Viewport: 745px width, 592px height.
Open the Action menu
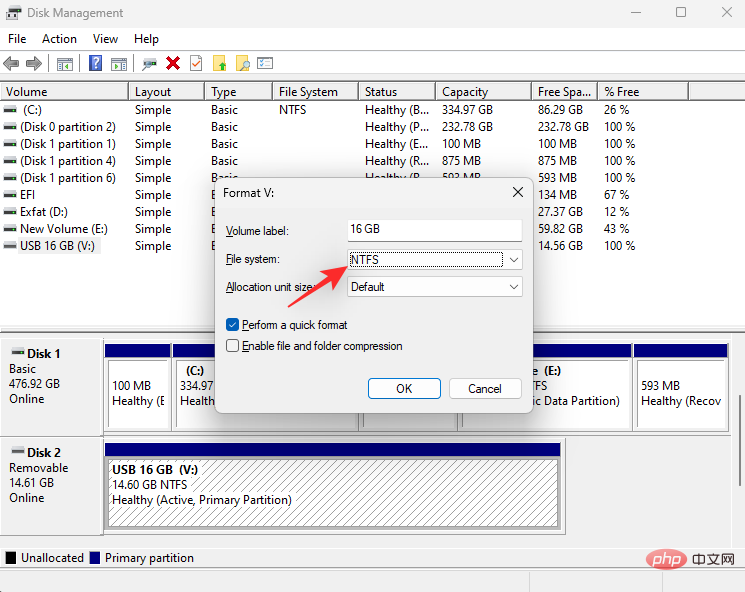click(59, 39)
